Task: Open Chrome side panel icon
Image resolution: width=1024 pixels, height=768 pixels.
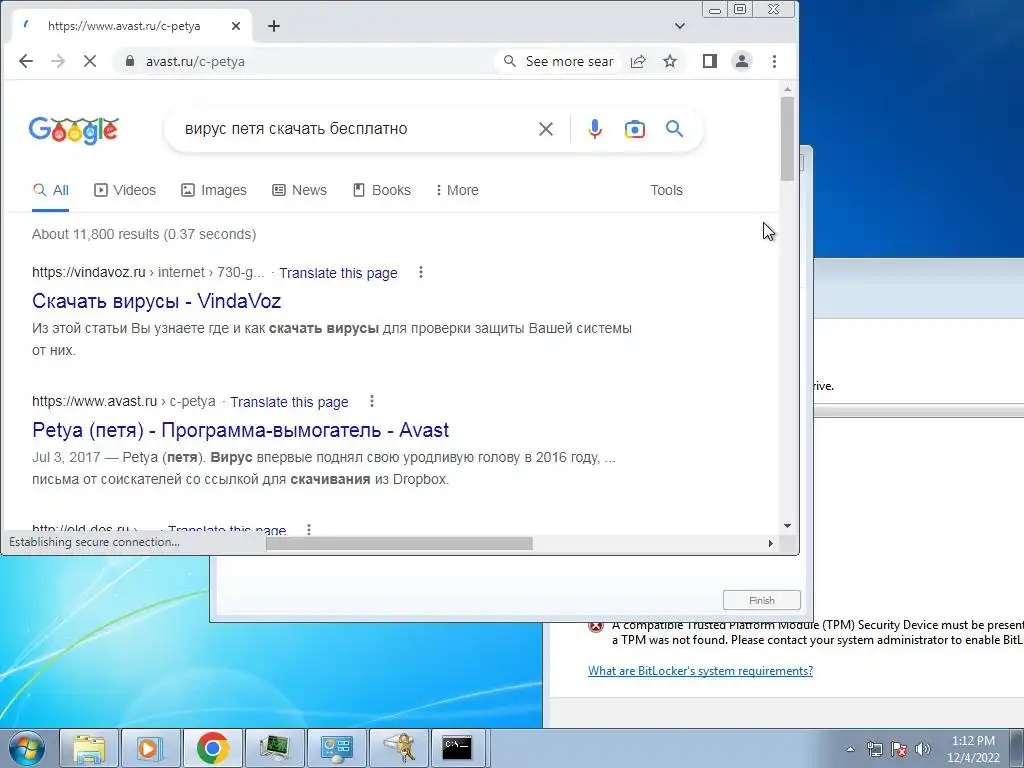Action: click(710, 61)
